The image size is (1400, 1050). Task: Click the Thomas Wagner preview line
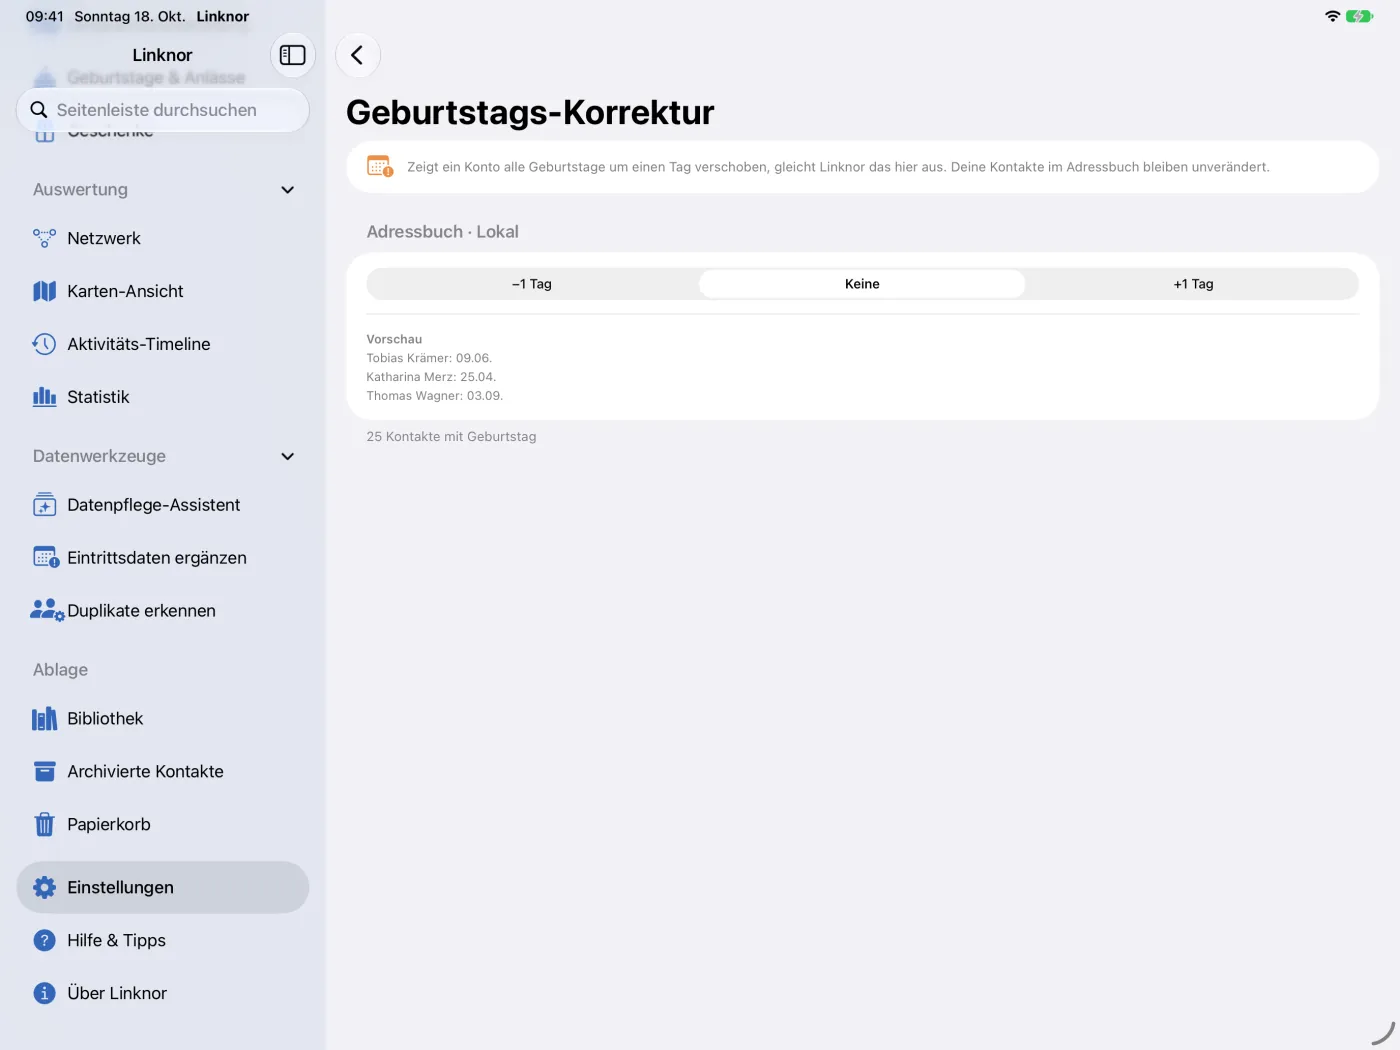435,396
